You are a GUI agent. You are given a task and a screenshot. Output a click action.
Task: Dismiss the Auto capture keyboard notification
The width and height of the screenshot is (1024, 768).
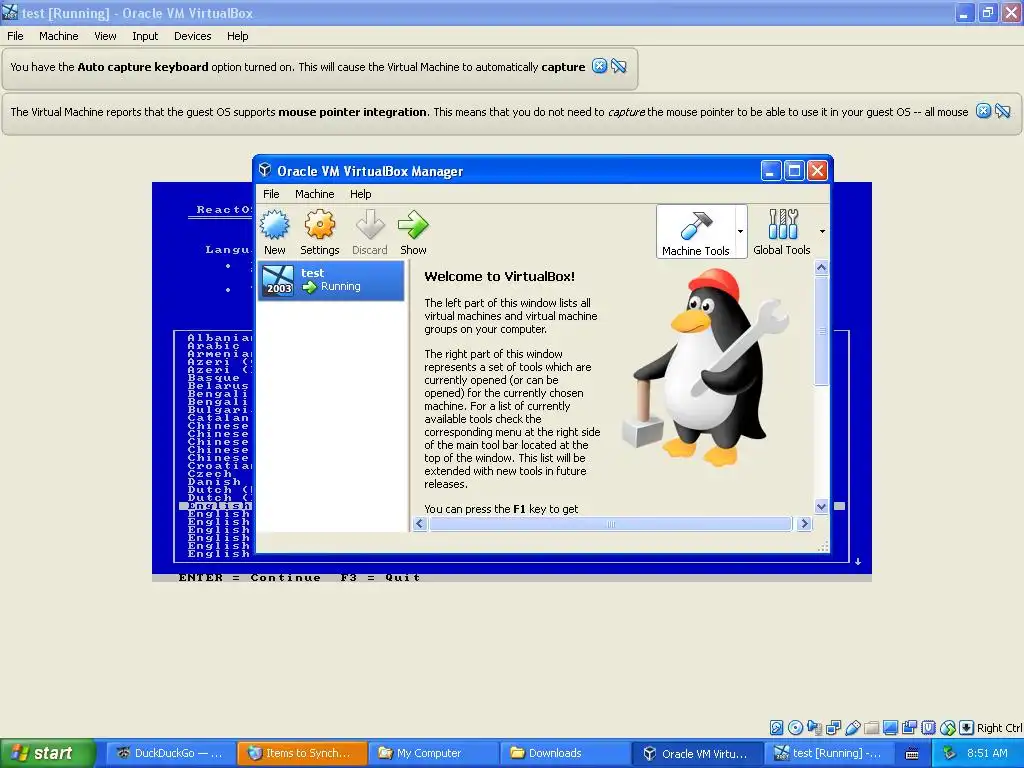(x=599, y=66)
